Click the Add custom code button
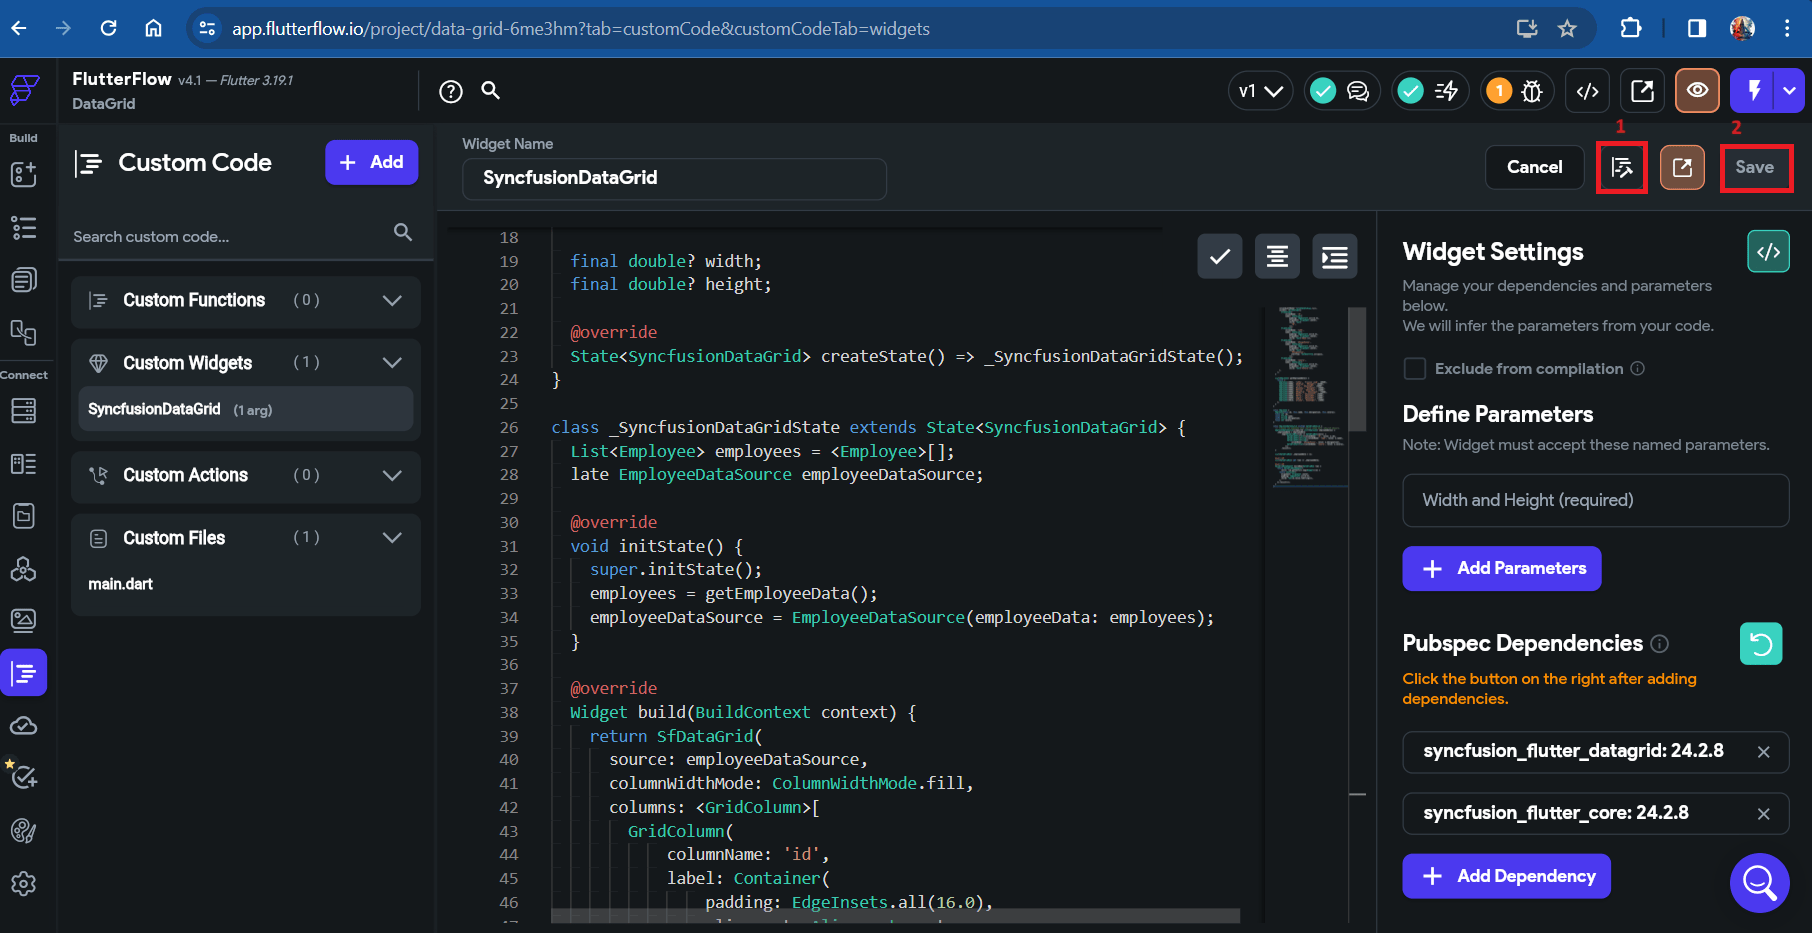The width and height of the screenshot is (1812, 933). click(371, 162)
